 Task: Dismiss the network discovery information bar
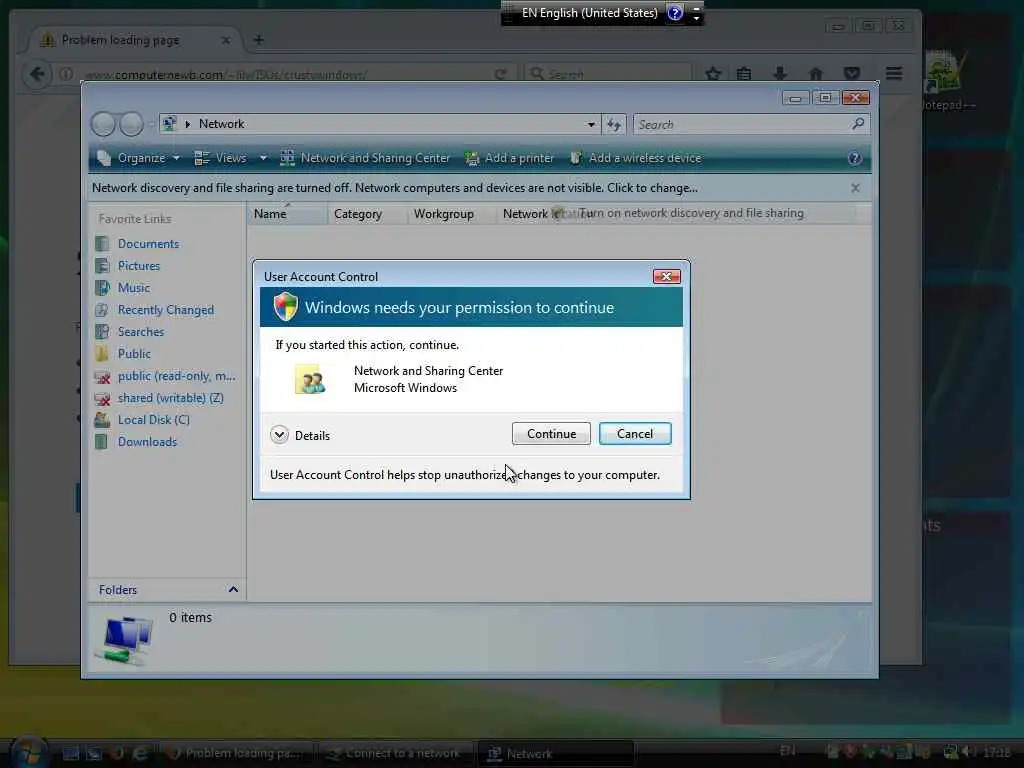(x=855, y=188)
